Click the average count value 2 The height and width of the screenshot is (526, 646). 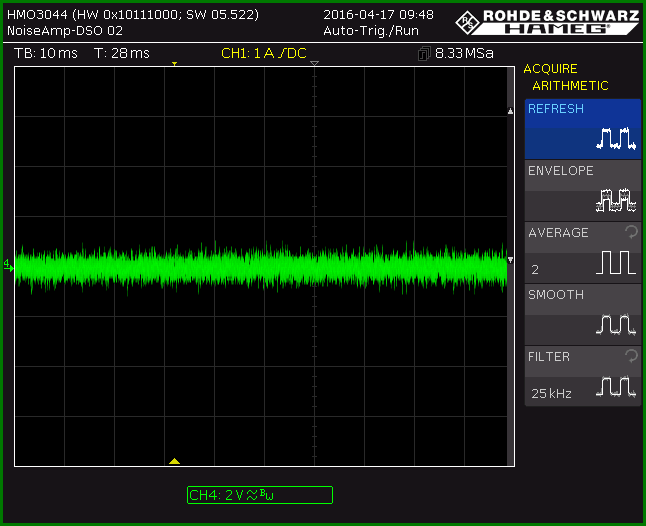point(535,270)
